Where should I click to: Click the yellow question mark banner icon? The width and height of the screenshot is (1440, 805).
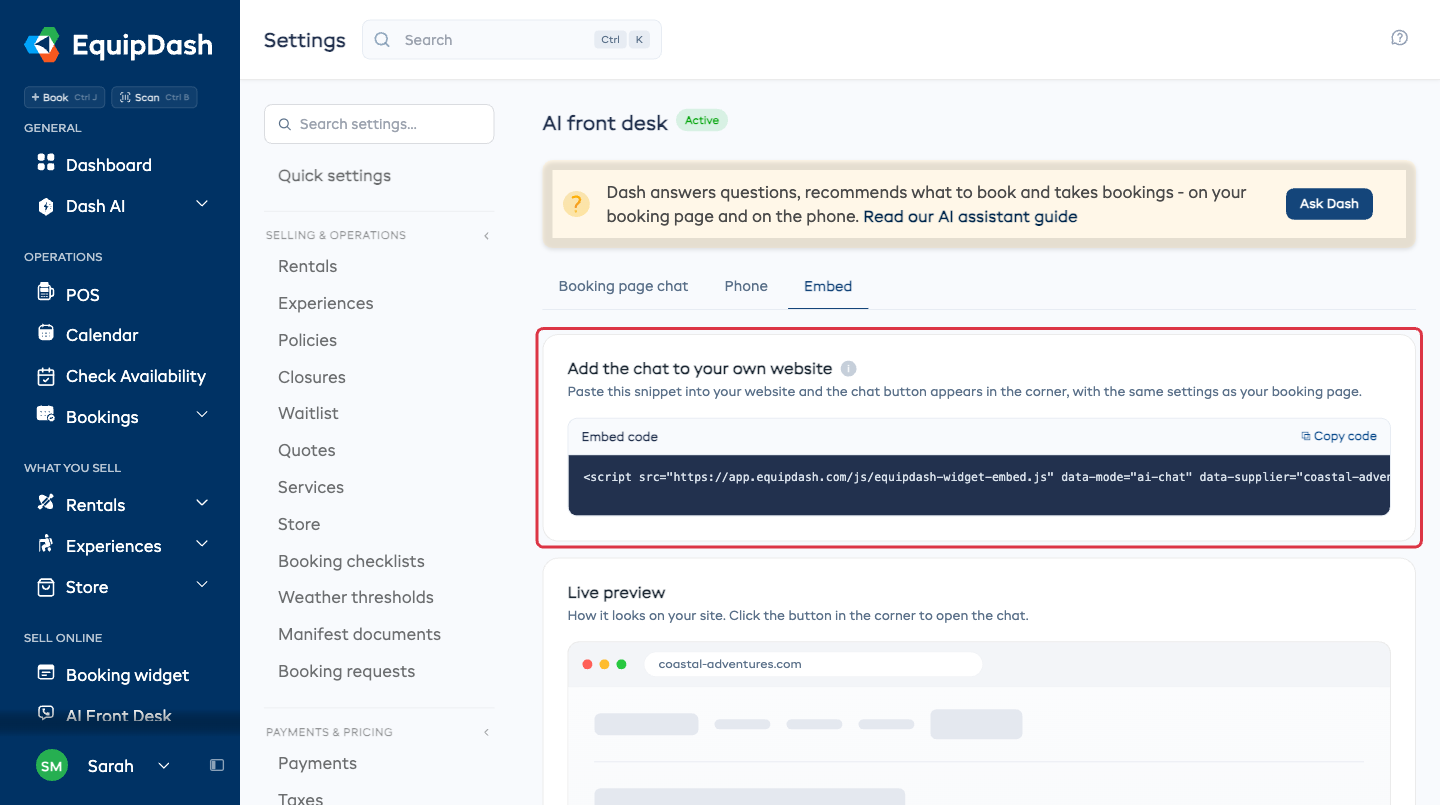tap(576, 204)
